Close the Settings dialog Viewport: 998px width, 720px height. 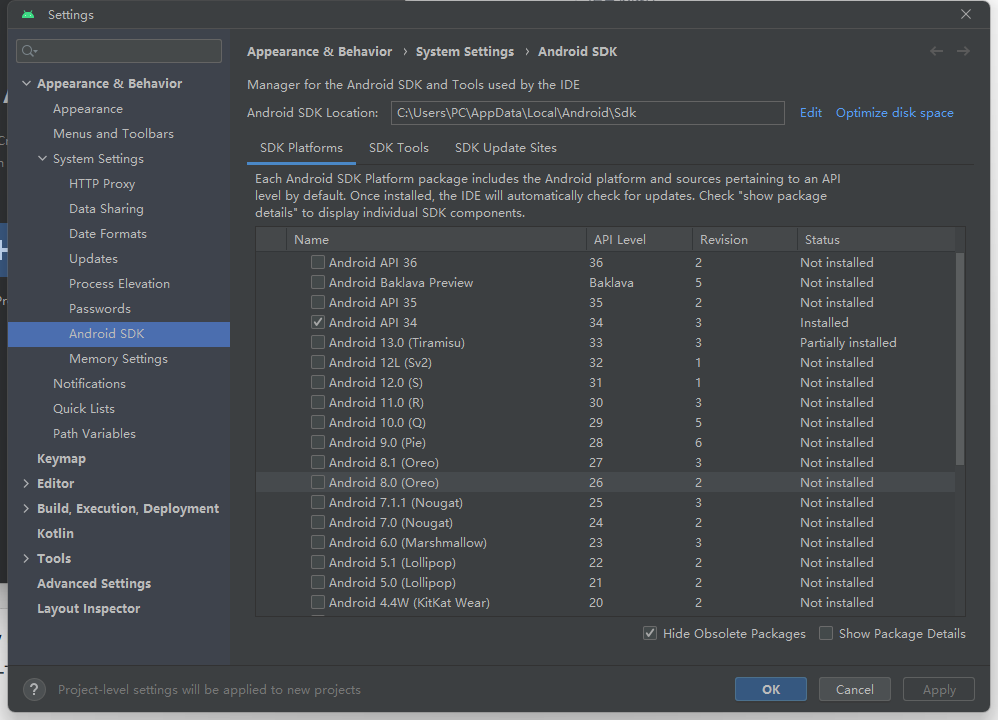pos(966,14)
